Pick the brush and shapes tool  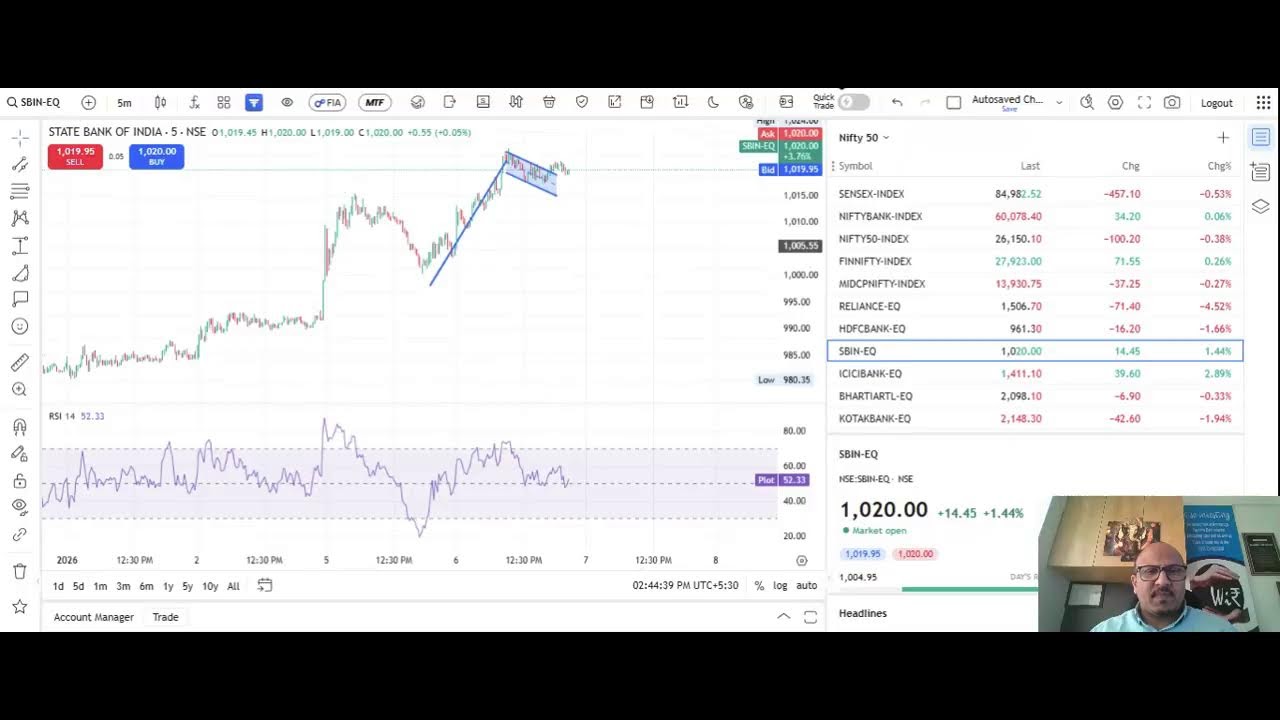click(x=20, y=273)
